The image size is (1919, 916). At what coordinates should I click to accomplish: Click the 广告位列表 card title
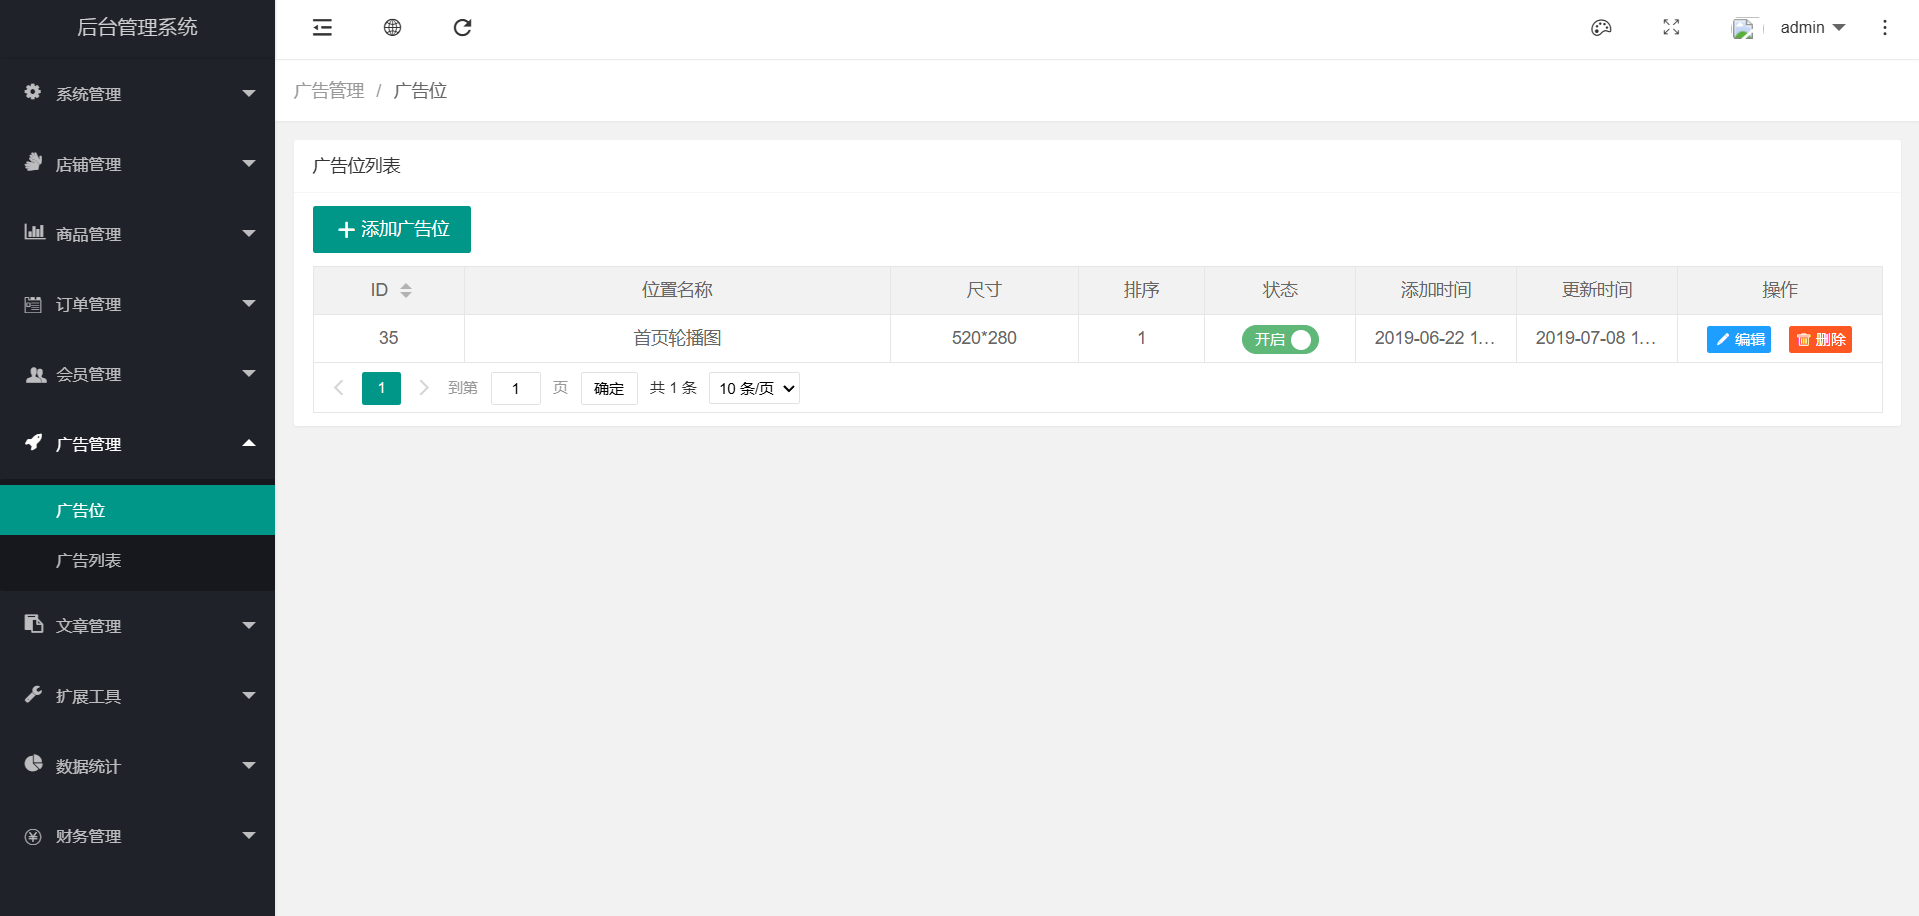click(x=356, y=166)
